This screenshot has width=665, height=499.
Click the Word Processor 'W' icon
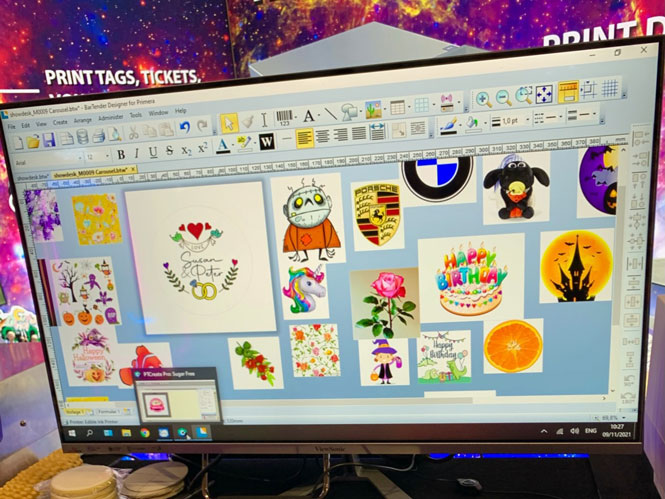266,141
